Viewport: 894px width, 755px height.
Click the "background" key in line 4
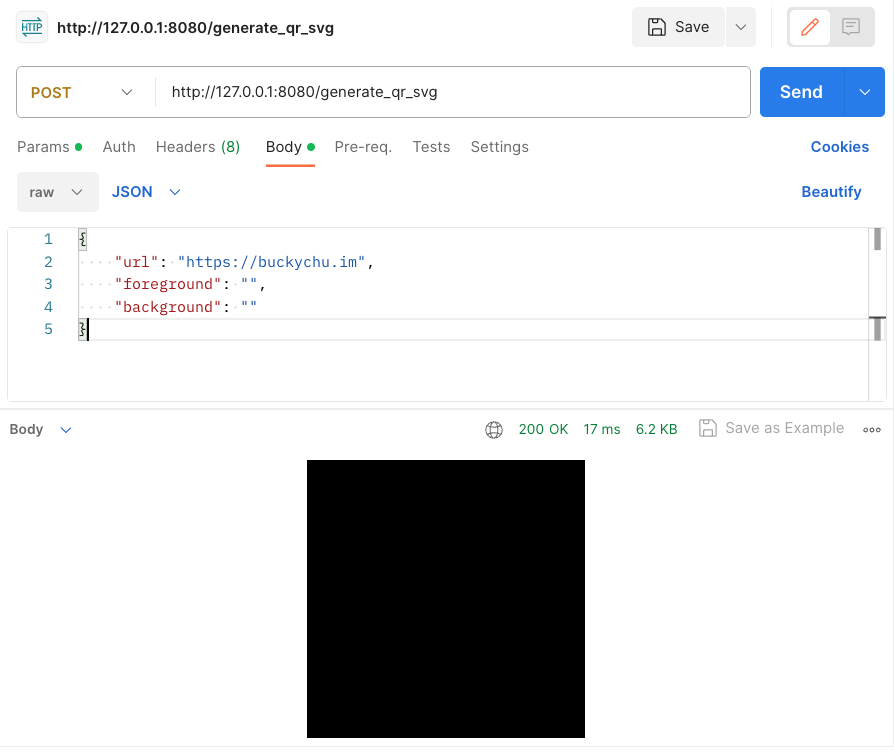point(168,307)
